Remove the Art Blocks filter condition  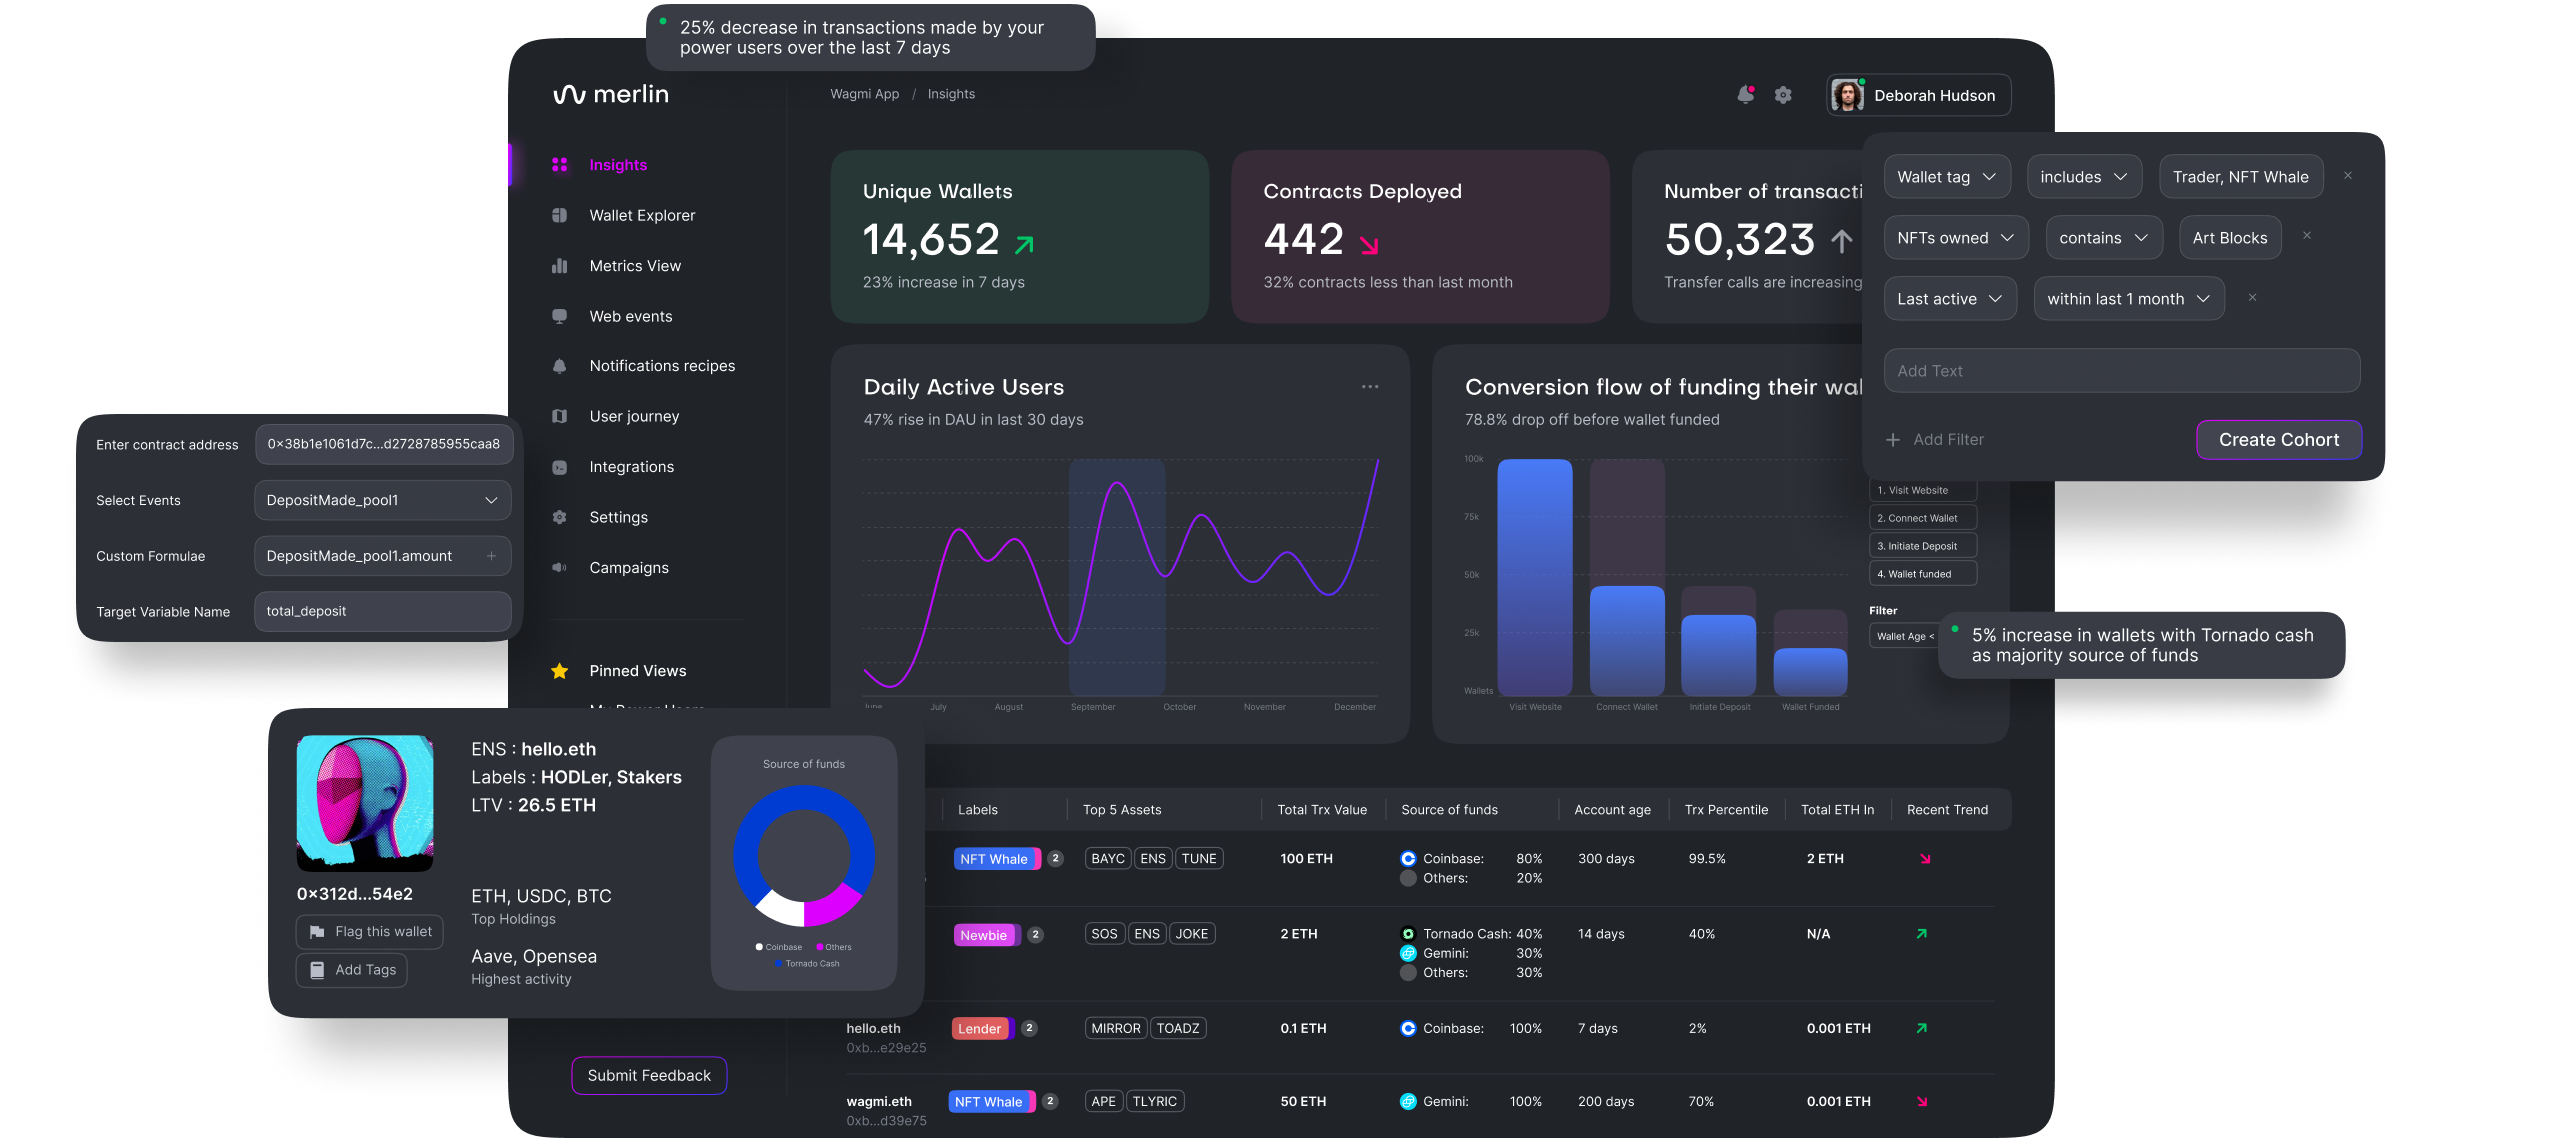(x=2306, y=235)
